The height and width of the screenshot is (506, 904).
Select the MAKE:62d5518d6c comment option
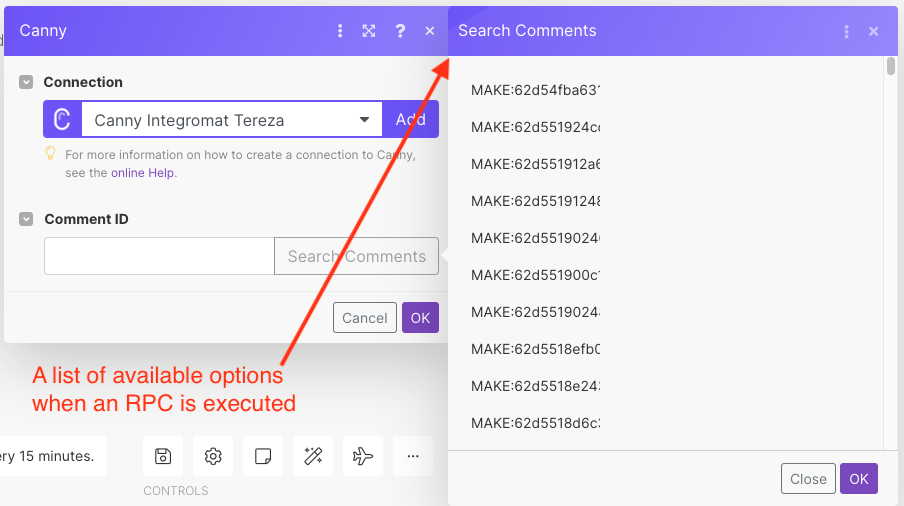coord(535,423)
